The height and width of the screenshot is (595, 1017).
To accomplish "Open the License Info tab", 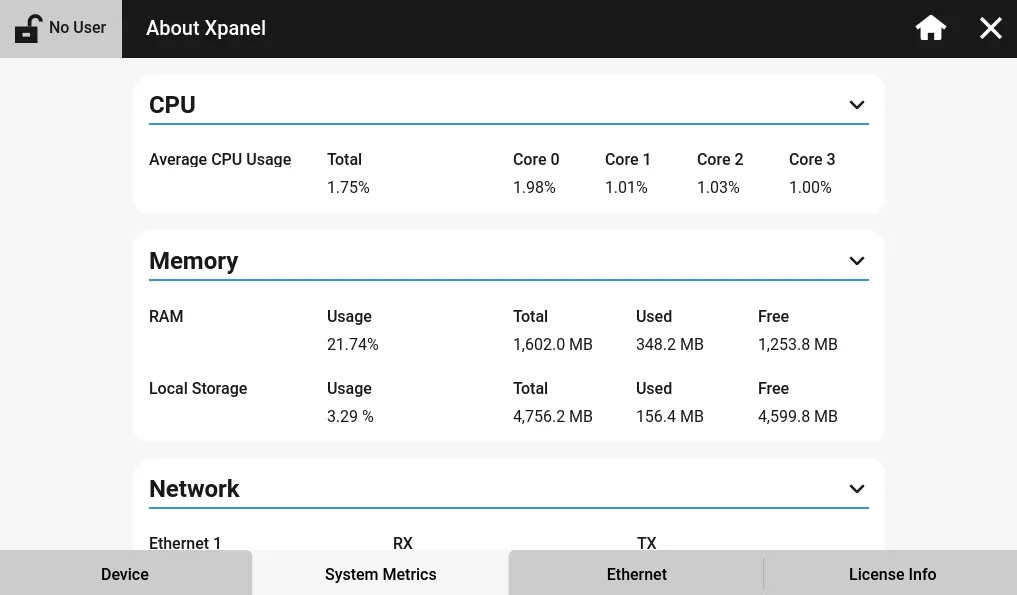I will pos(892,574).
